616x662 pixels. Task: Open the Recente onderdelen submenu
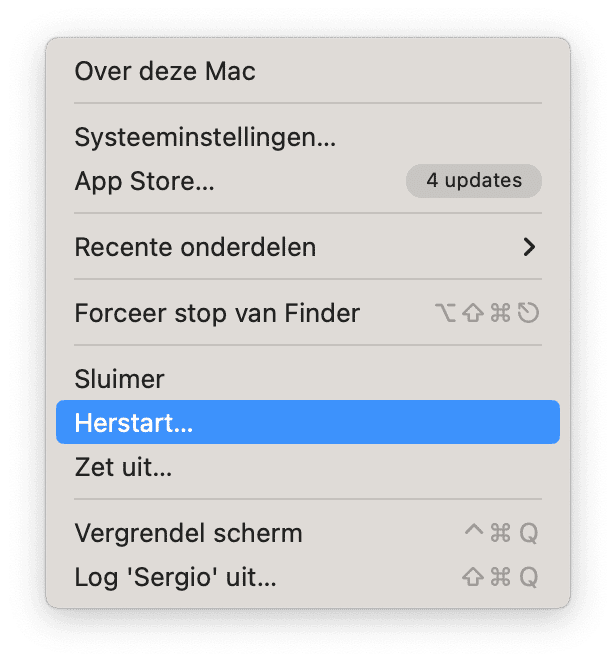[195, 246]
